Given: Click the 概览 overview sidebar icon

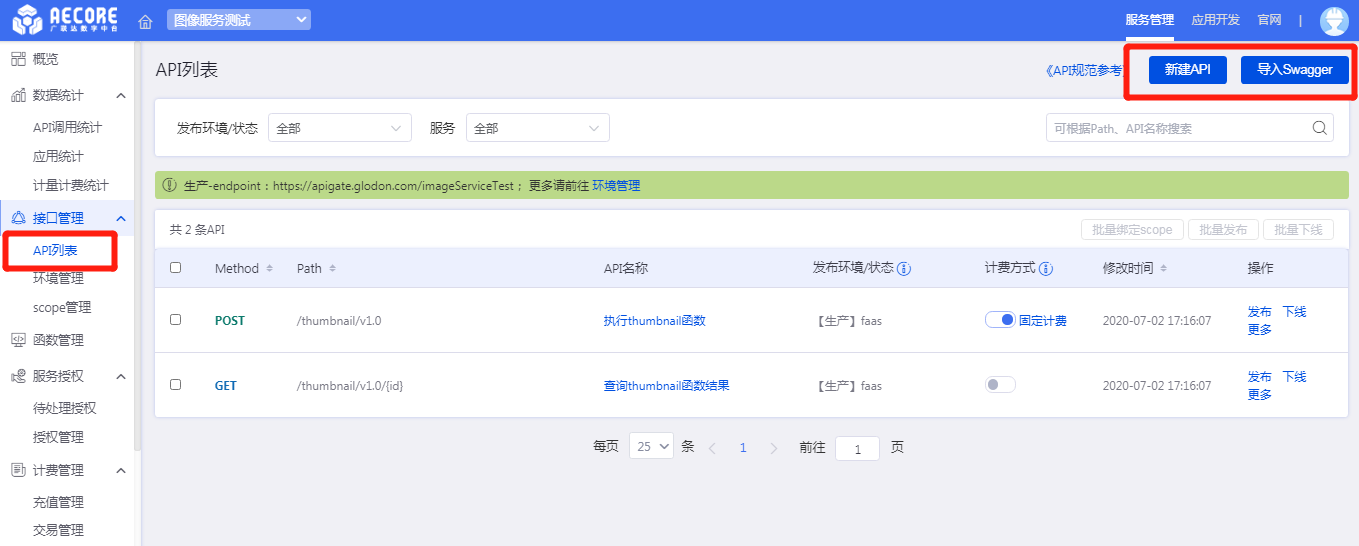Looking at the screenshot, I should tap(18, 59).
